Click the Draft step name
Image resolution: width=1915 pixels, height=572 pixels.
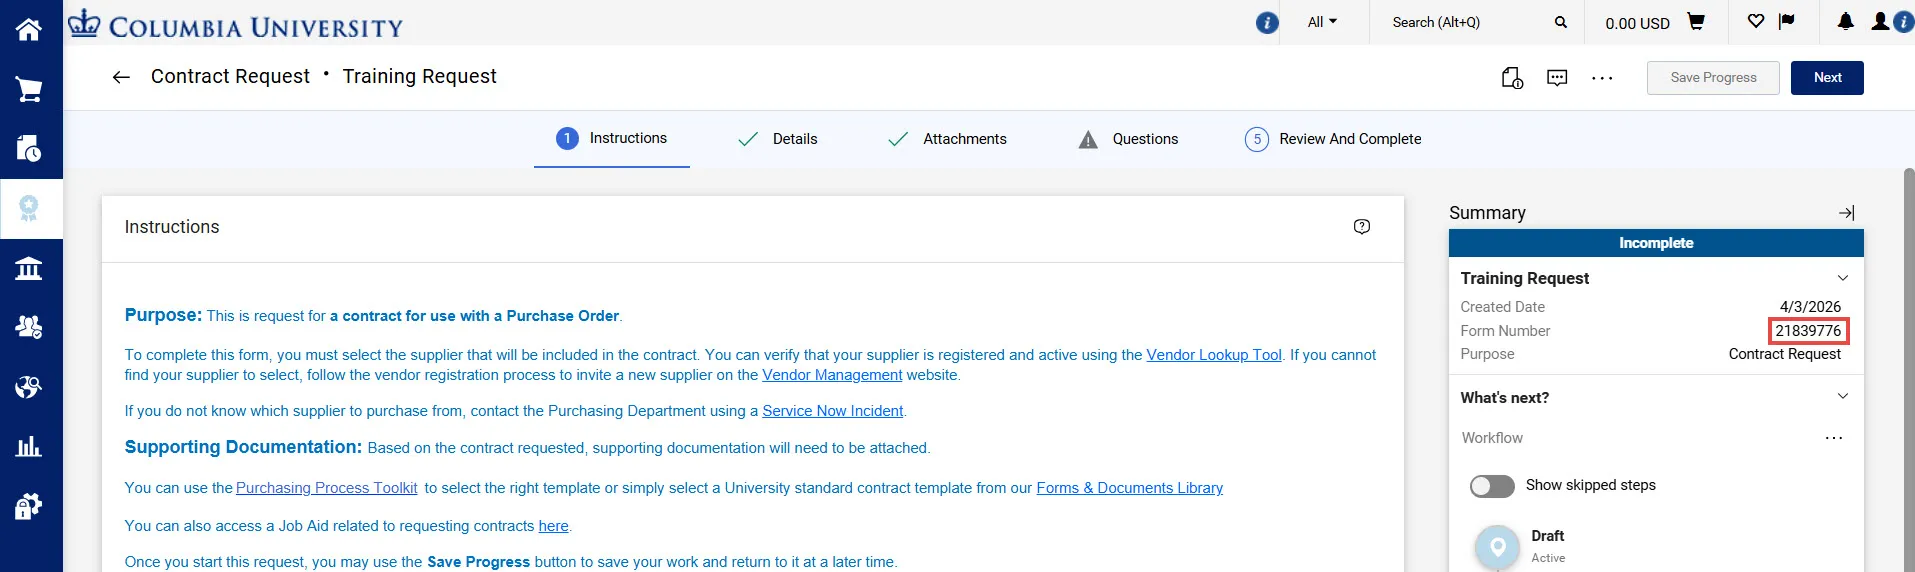[x=1547, y=536]
